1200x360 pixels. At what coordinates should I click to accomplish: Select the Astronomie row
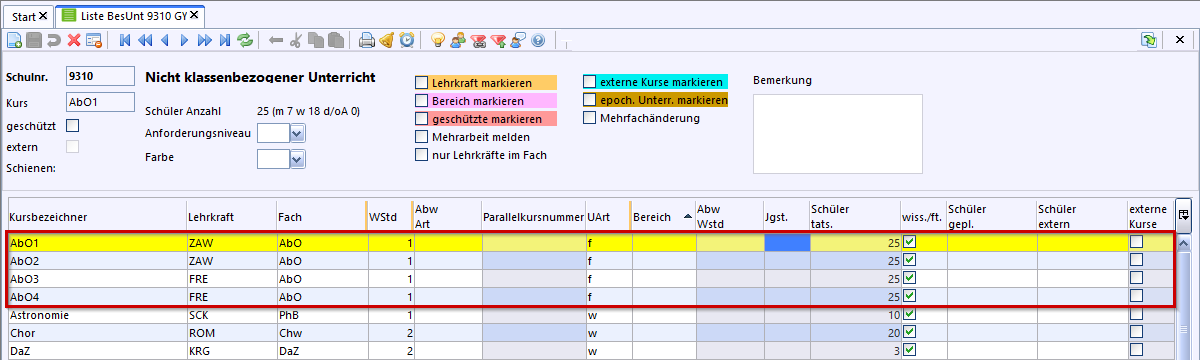click(x=590, y=314)
